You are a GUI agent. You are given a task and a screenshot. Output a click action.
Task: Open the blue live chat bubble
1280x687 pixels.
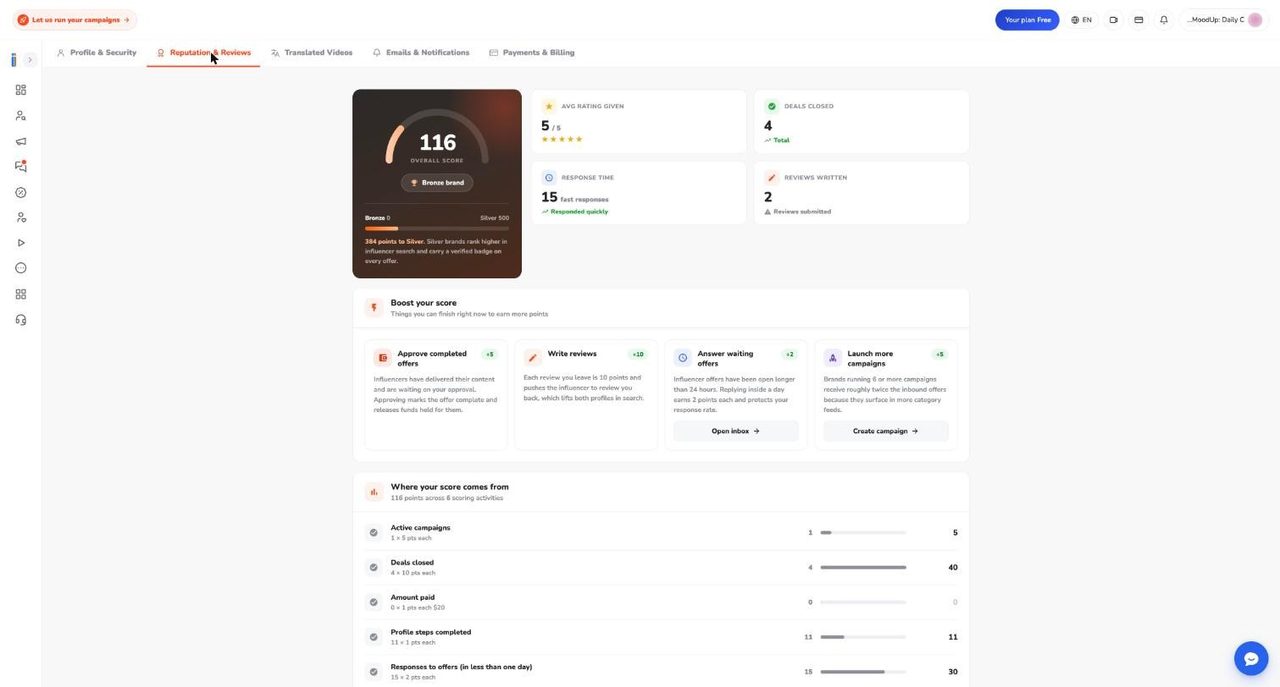click(x=1251, y=658)
